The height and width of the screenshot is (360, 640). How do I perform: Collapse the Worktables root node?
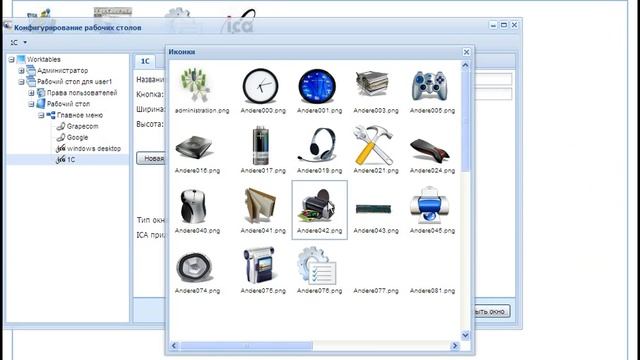[x=11, y=60]
